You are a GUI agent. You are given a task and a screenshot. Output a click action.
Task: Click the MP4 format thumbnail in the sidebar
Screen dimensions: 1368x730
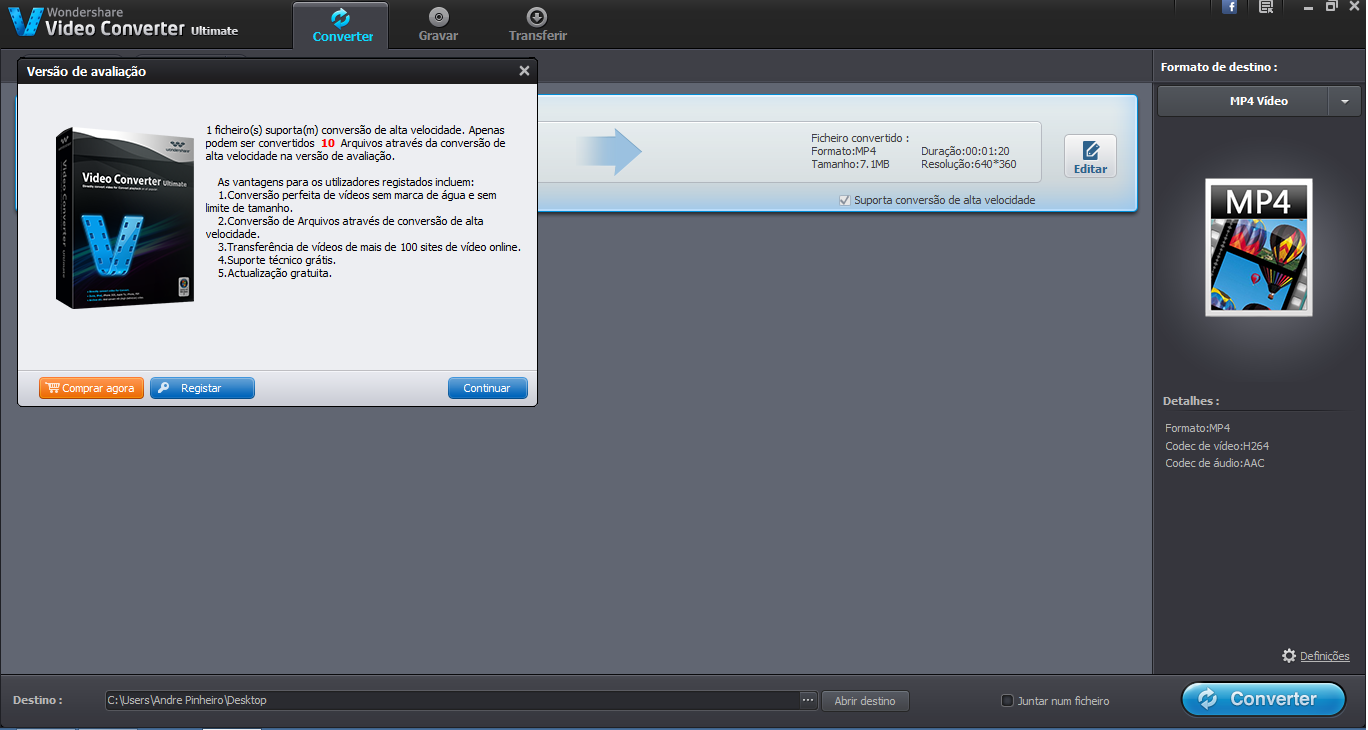pos(1259,247)
